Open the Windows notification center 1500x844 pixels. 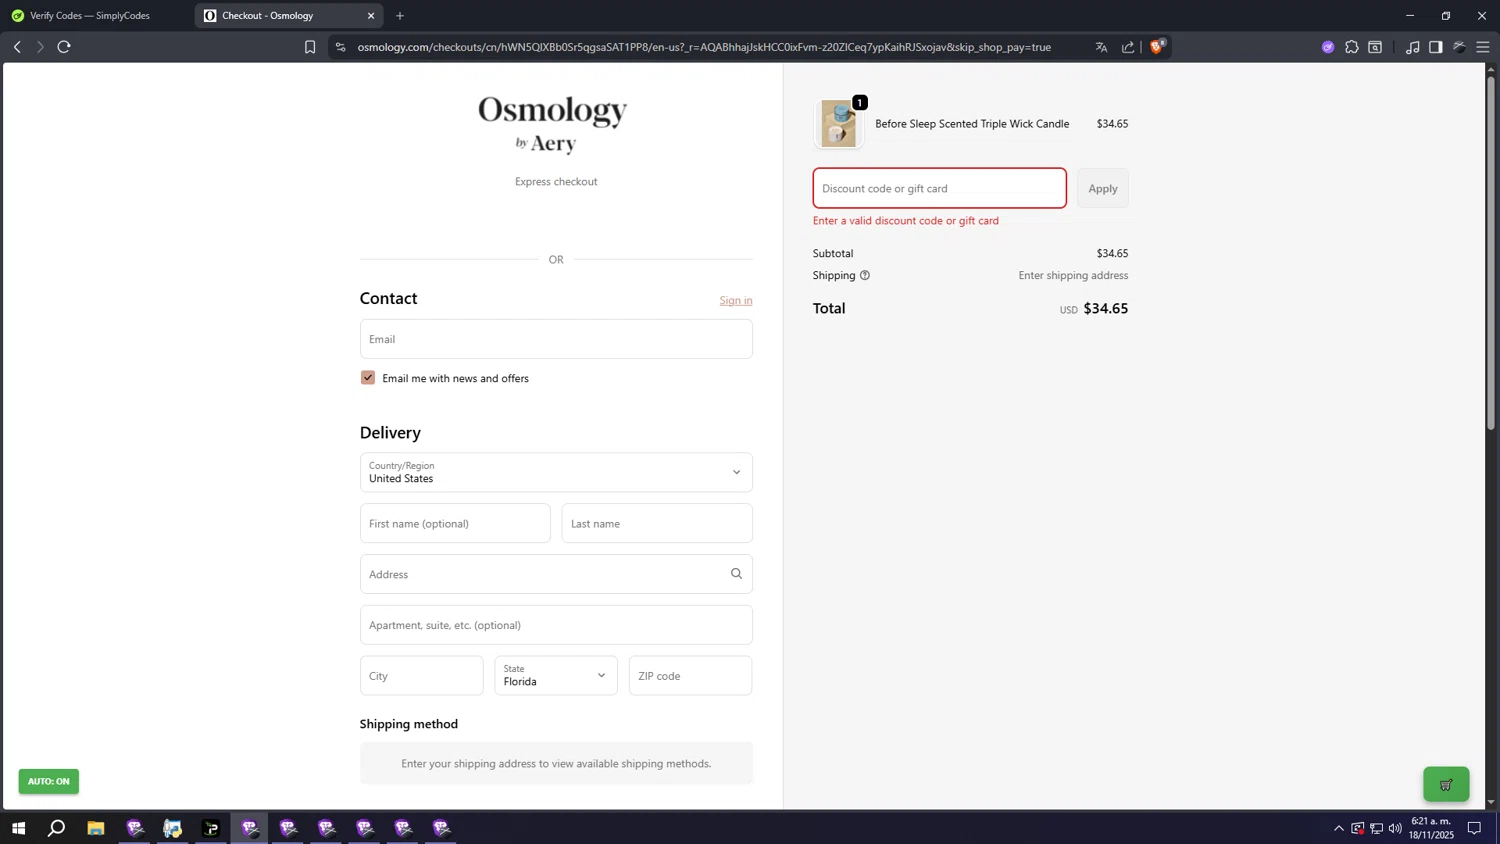(1474, 828)
